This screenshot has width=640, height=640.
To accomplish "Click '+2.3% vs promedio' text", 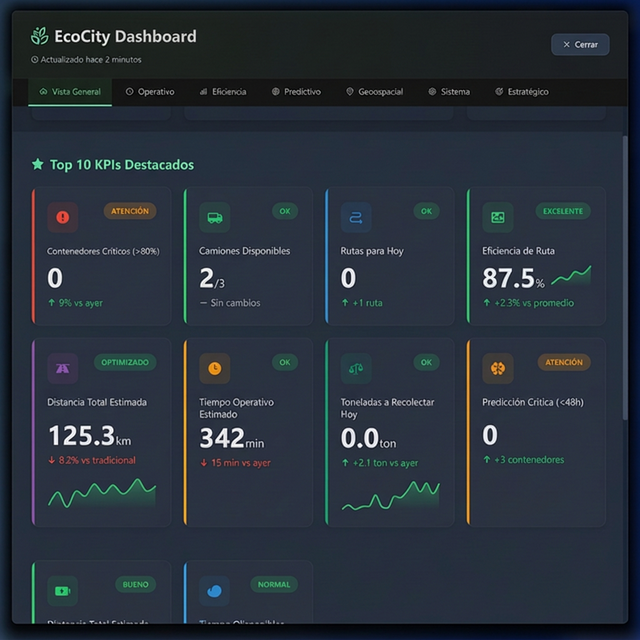I will coord(534,303).
